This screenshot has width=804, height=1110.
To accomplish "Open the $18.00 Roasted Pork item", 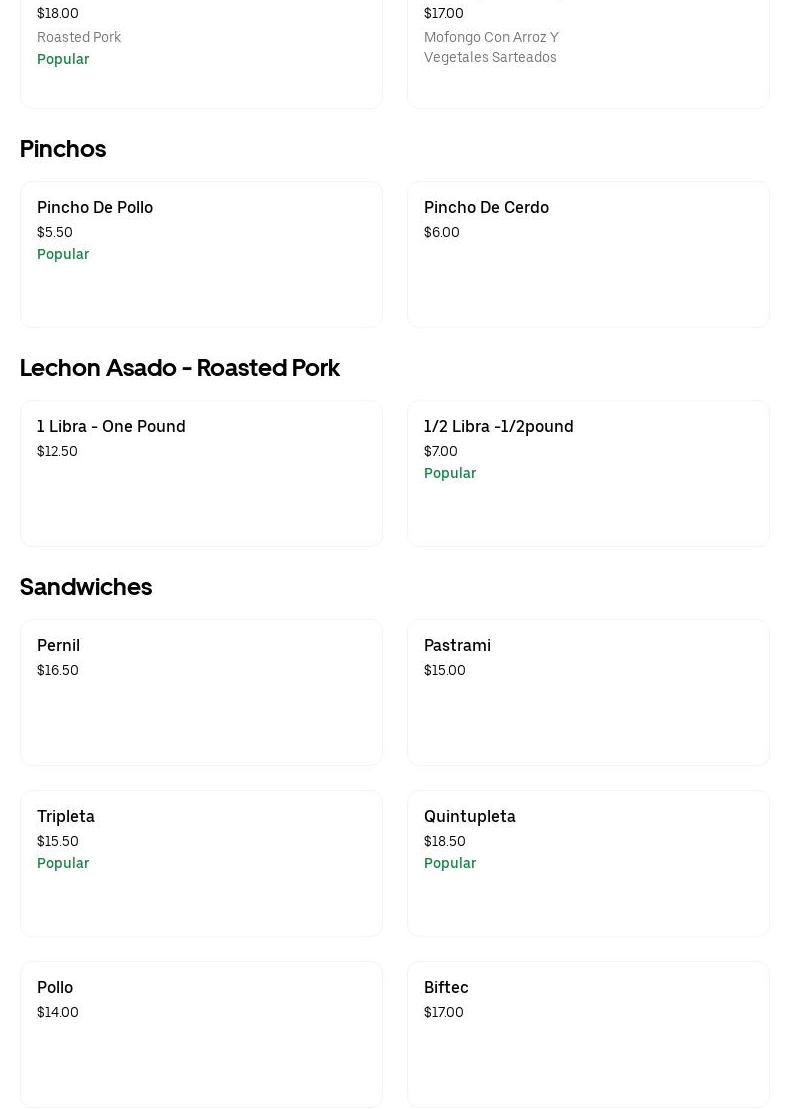I will point(200,50).
